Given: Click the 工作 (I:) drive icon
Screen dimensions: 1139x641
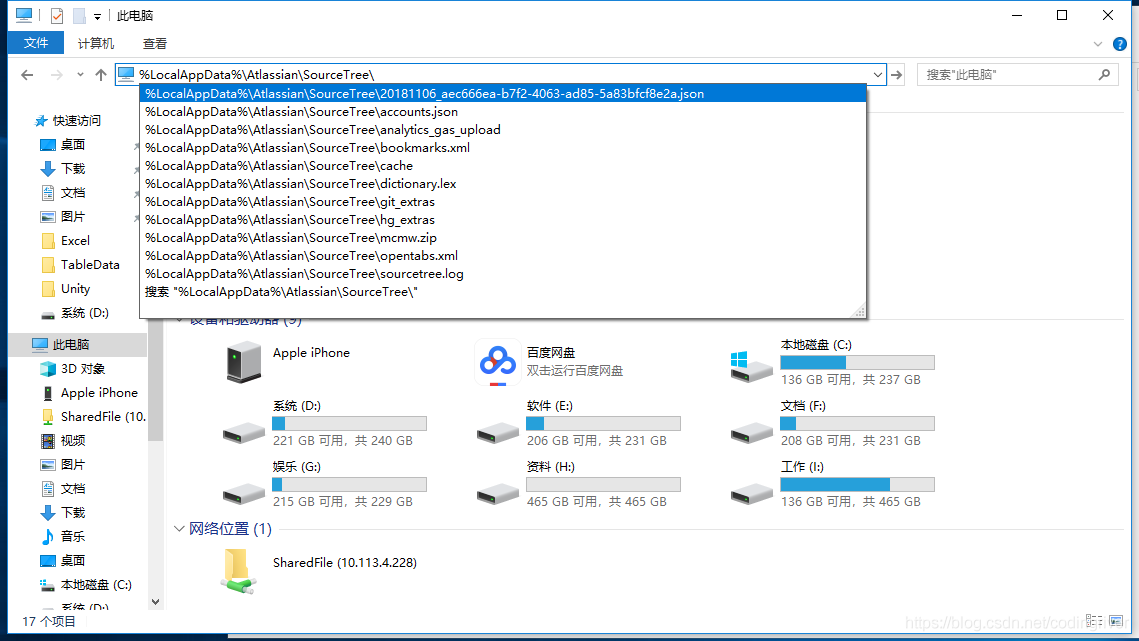Looking at the screenshot, I should pos(751,494).
